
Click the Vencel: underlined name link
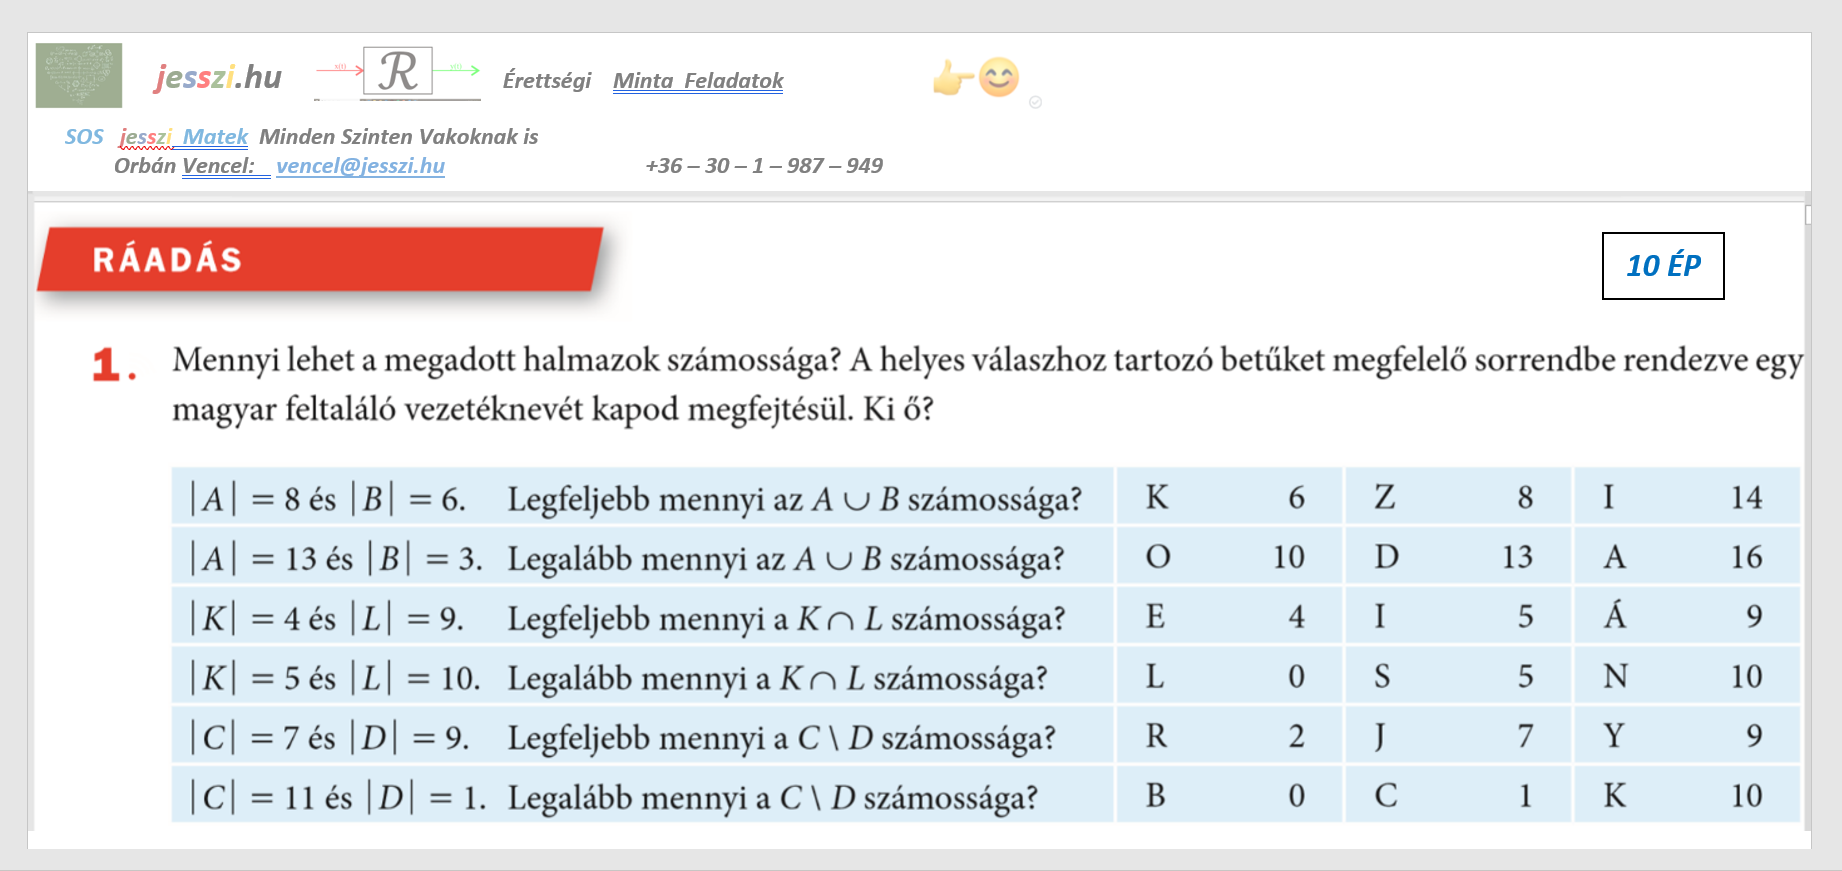(x=218, y=166)
